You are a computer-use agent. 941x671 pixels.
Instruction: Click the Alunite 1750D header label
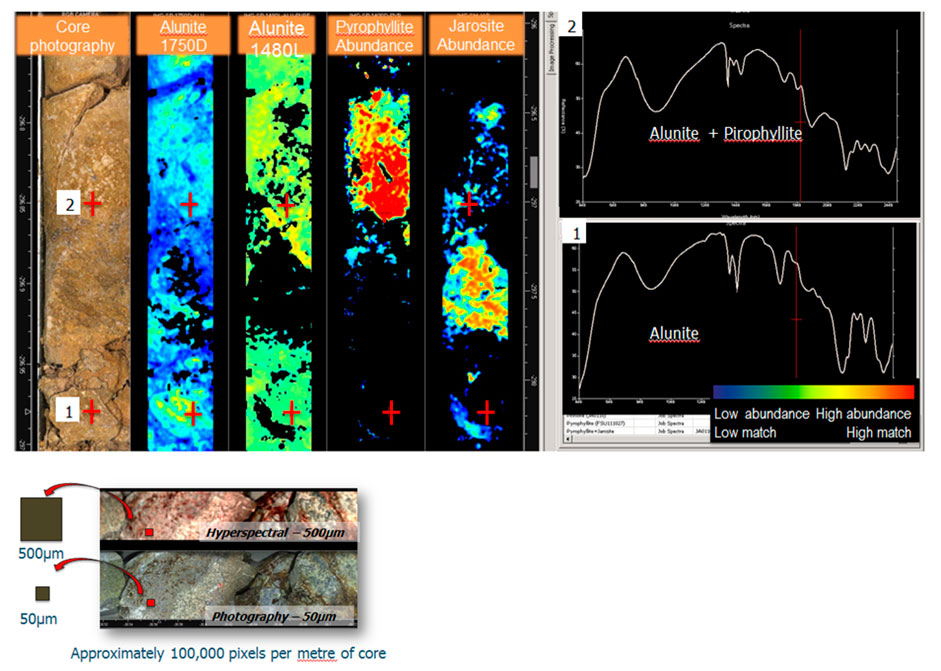[180, 34]
